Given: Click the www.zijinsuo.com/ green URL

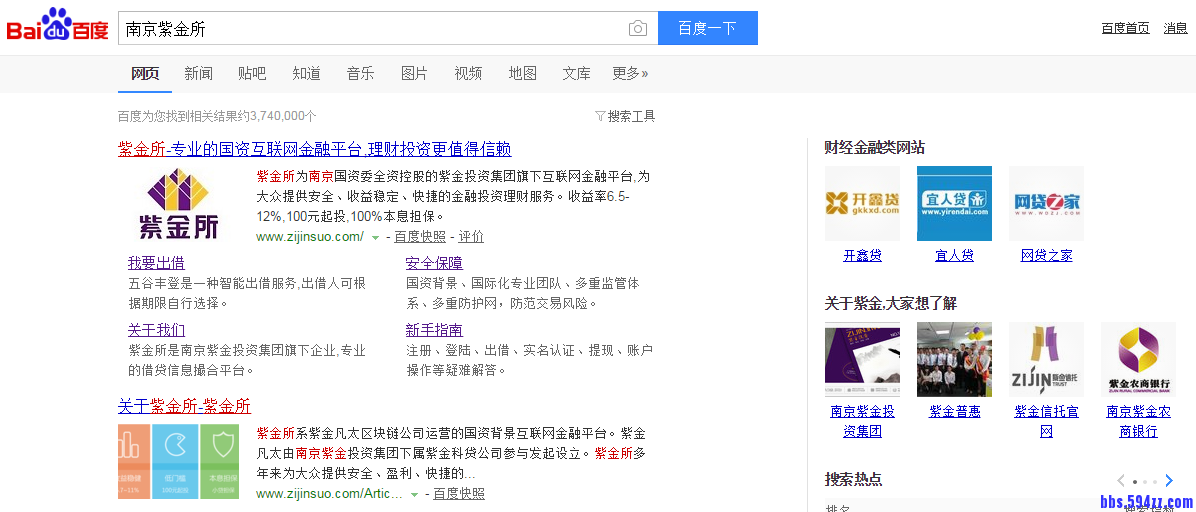Looking at the screenshot, I should tap(310, 237).
